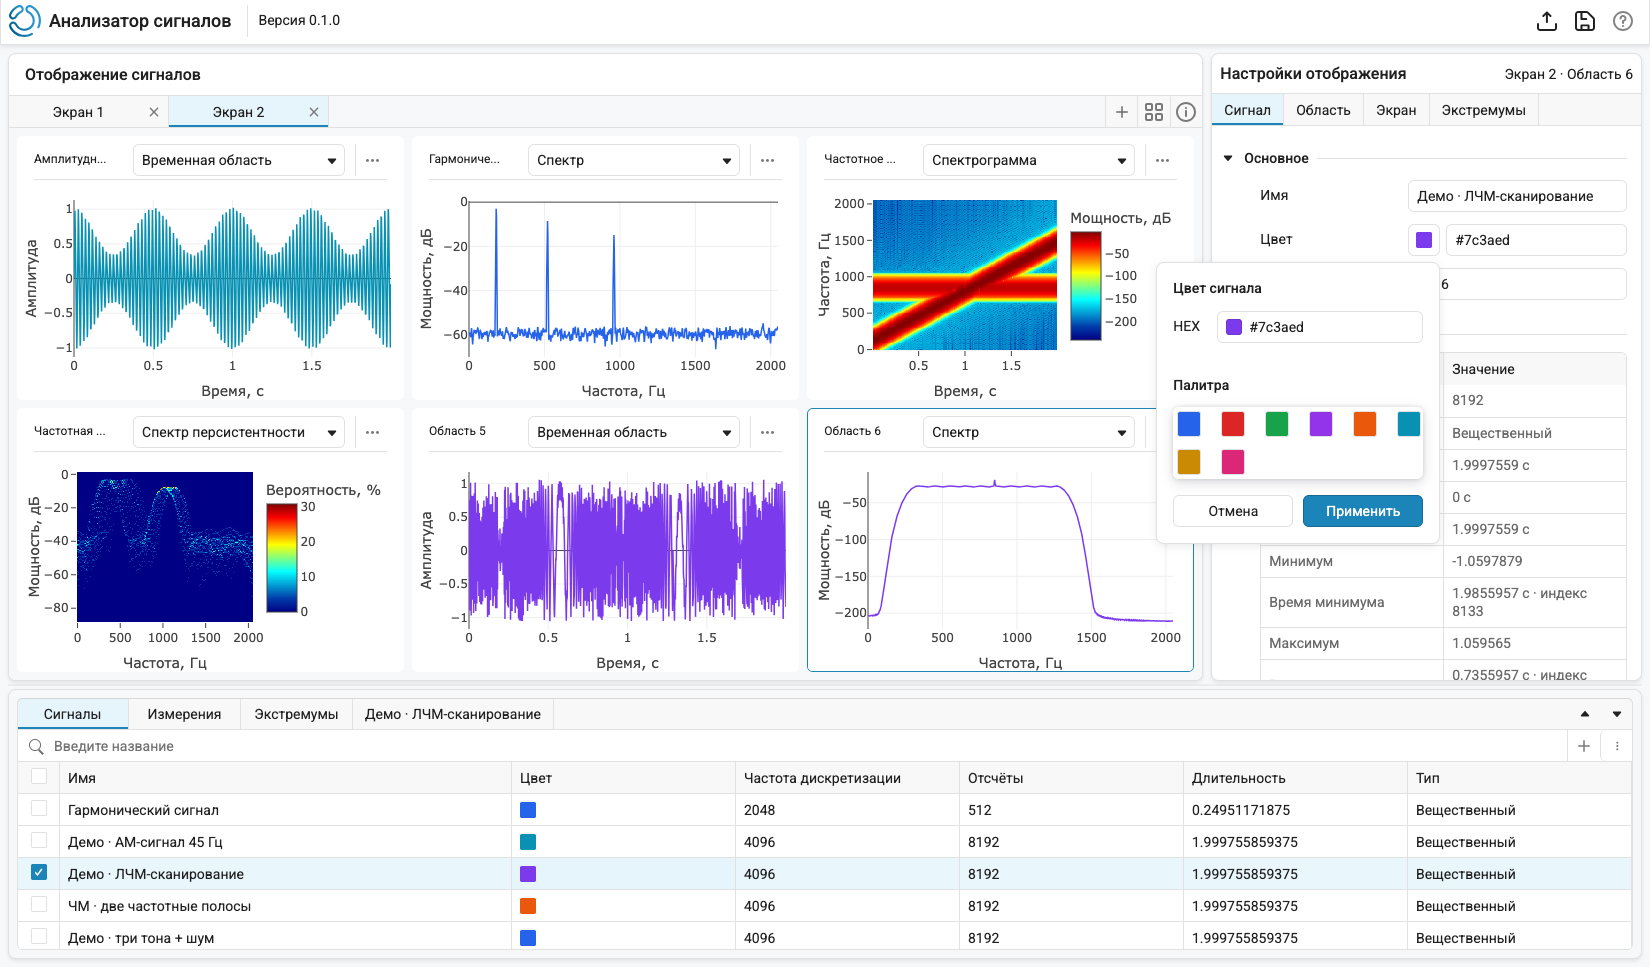Viewport: 1650px width, 967px height.
Task: Check the Демо · АМ-сигнал 45 Гц checkbox
Action: [x=39, y=840]
